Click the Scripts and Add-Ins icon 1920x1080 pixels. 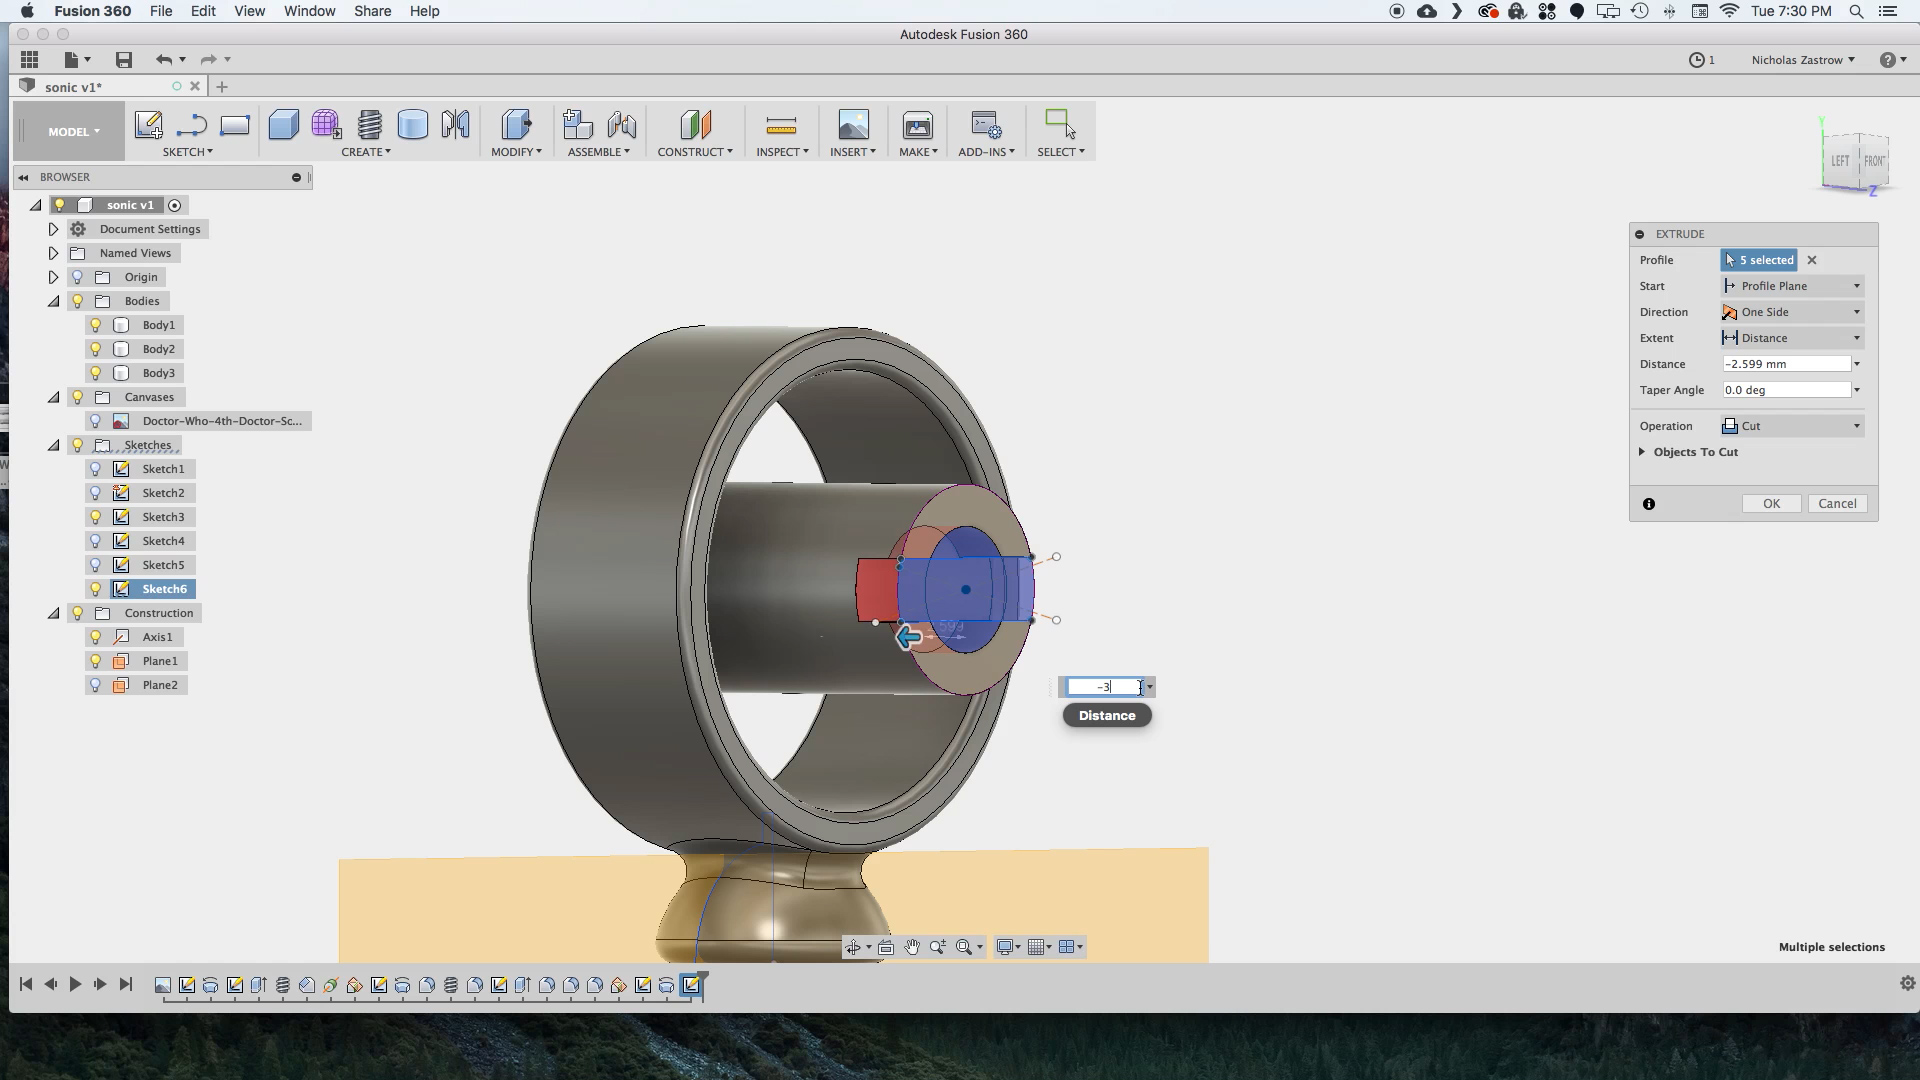[x=986, y=125]
